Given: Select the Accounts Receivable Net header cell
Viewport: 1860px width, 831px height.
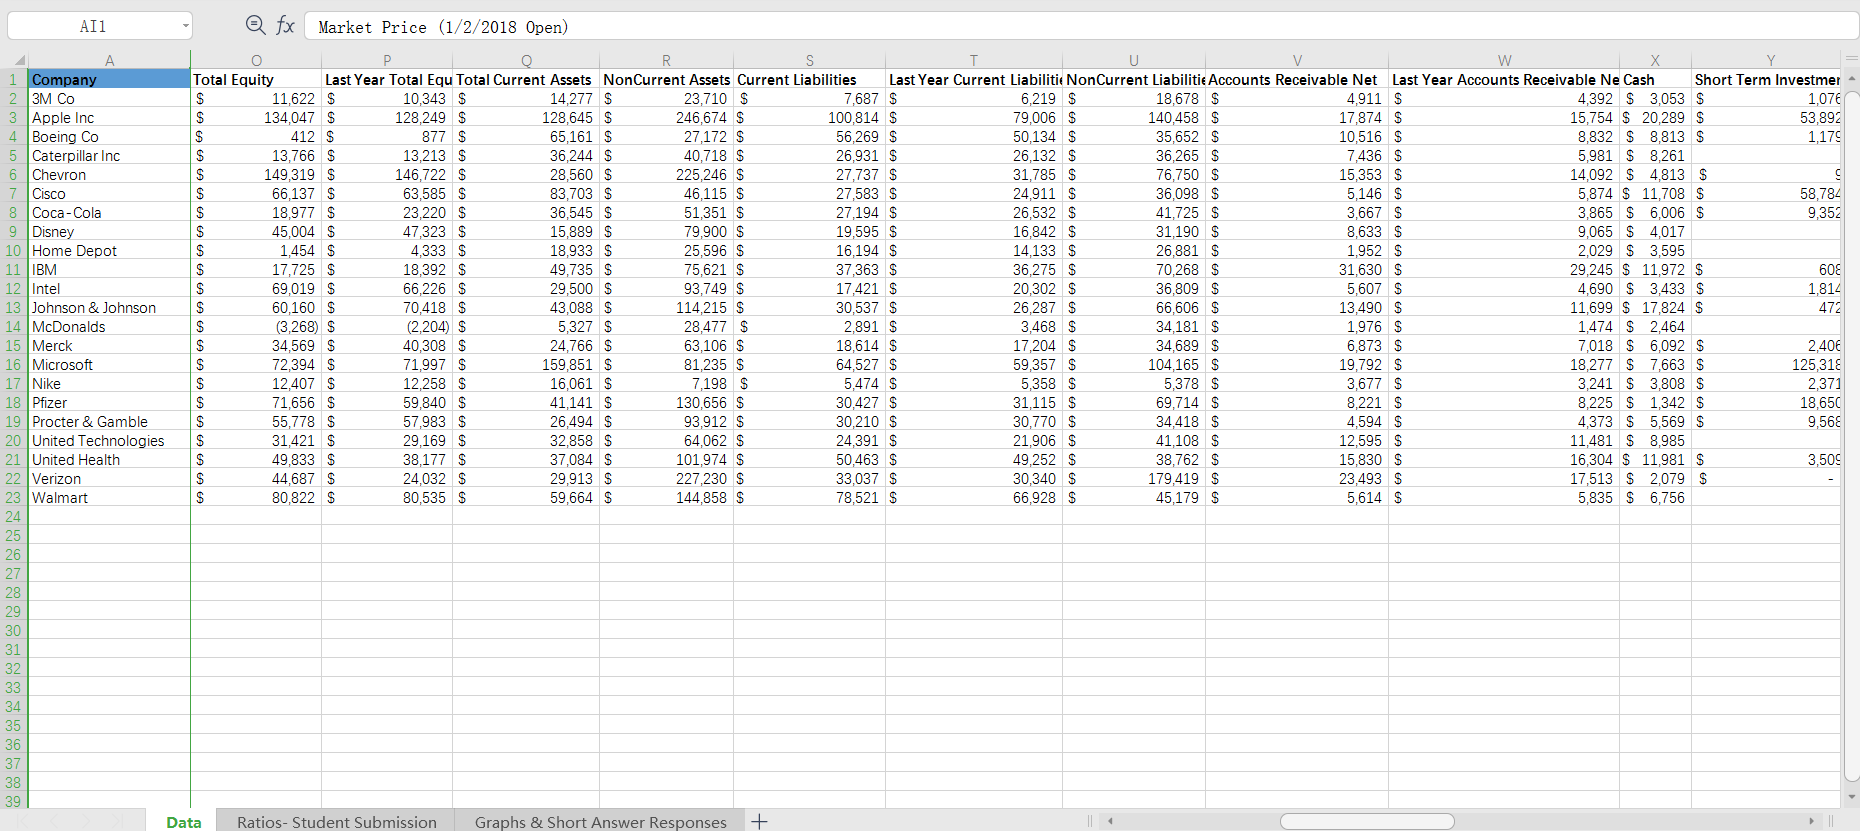Looking at the screenshot, I should click(1297, 79).
